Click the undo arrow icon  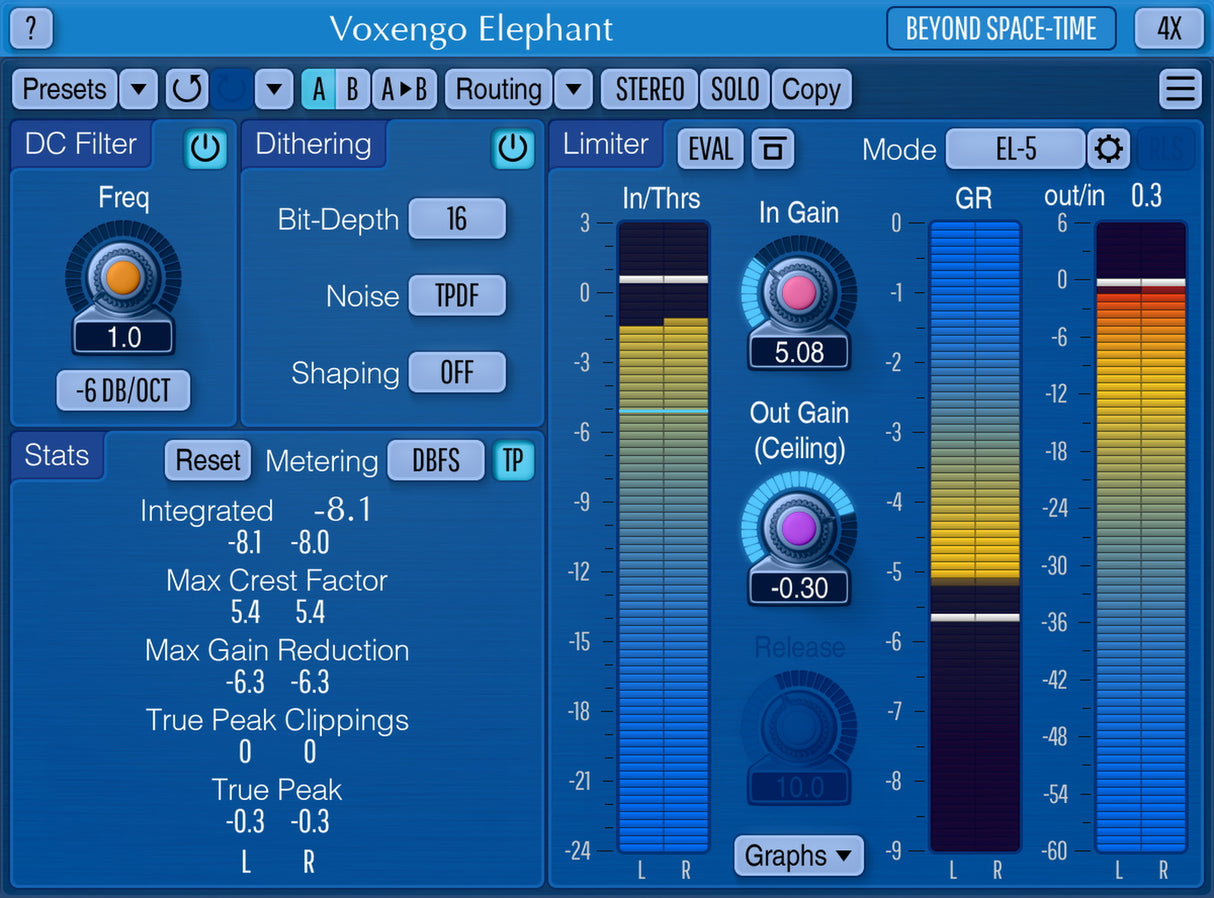186,90
